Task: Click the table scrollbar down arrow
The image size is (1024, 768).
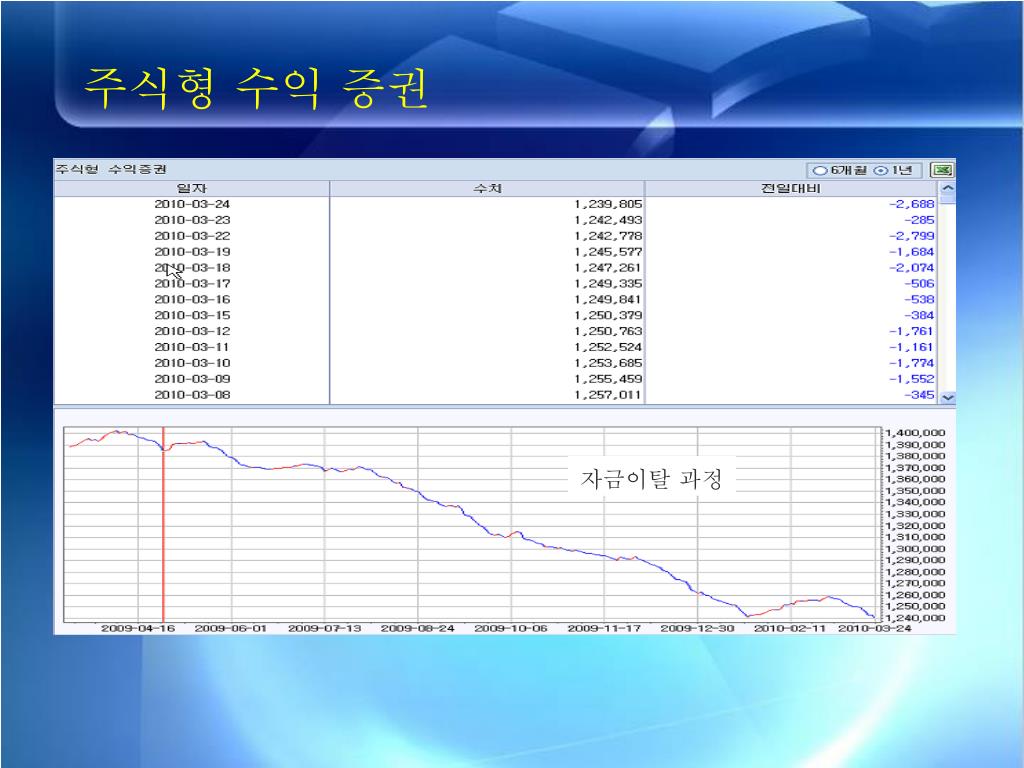Action: click(x=948, y=397)
